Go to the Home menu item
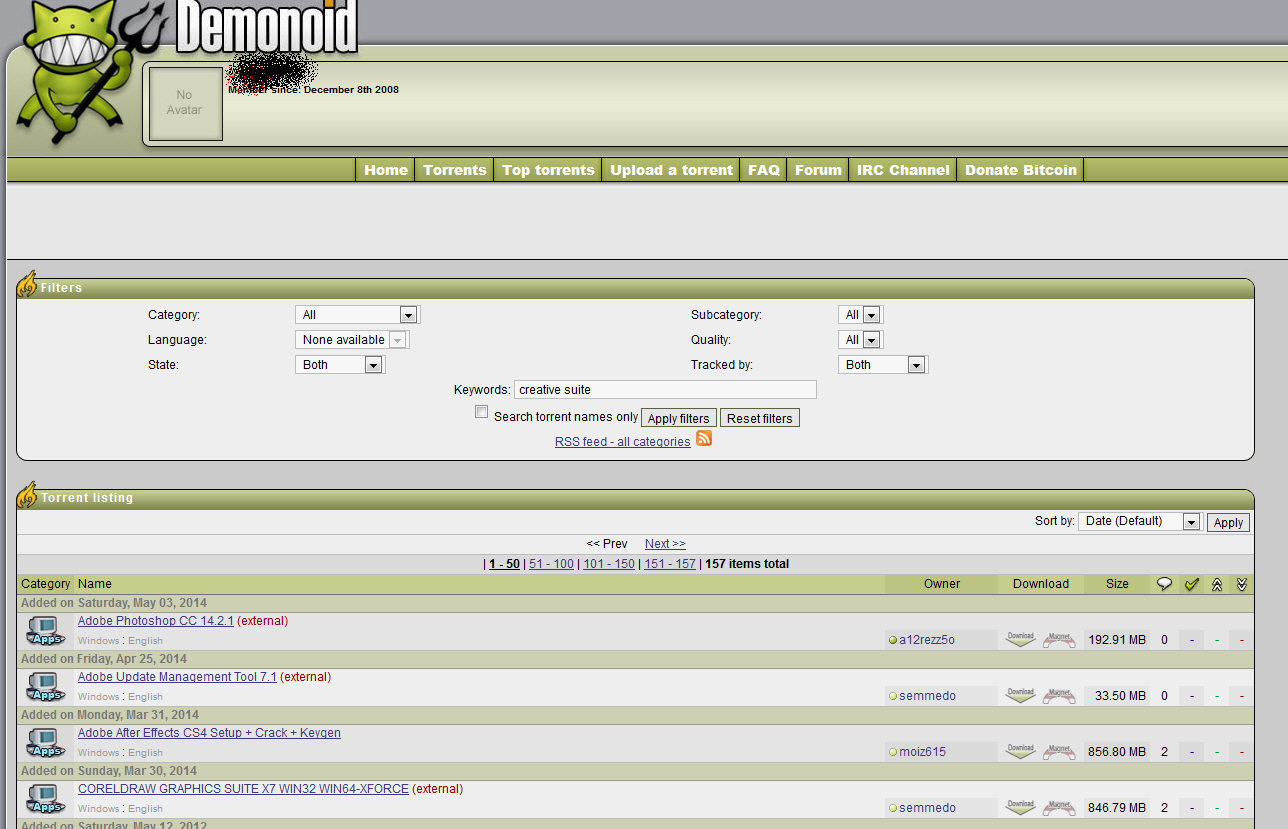The image size is (1288, 829). pos(386,170)
